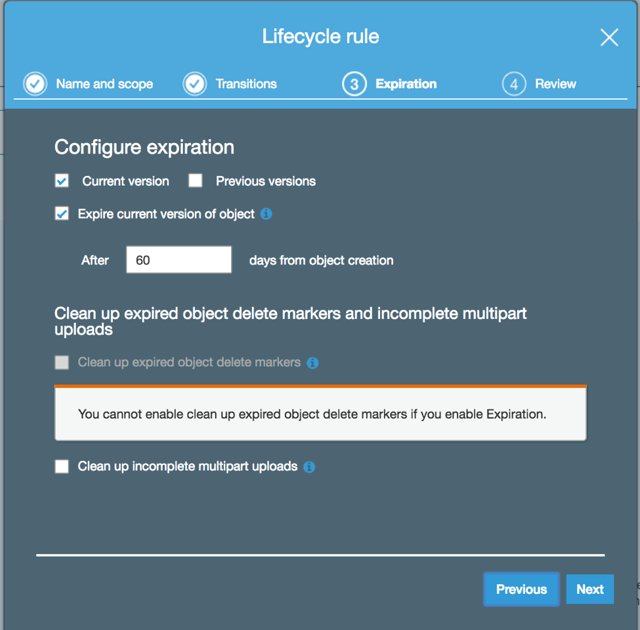Close the Lifecycle rule dialog
The image size is (640, 630).
click(x=609, y=38)
